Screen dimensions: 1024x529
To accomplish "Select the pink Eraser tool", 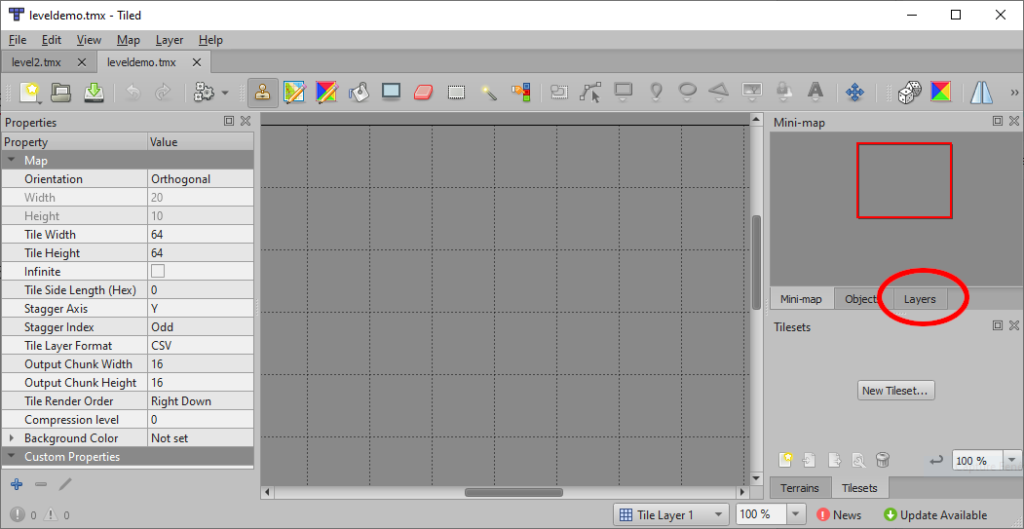I will click(x=423, y=93).
